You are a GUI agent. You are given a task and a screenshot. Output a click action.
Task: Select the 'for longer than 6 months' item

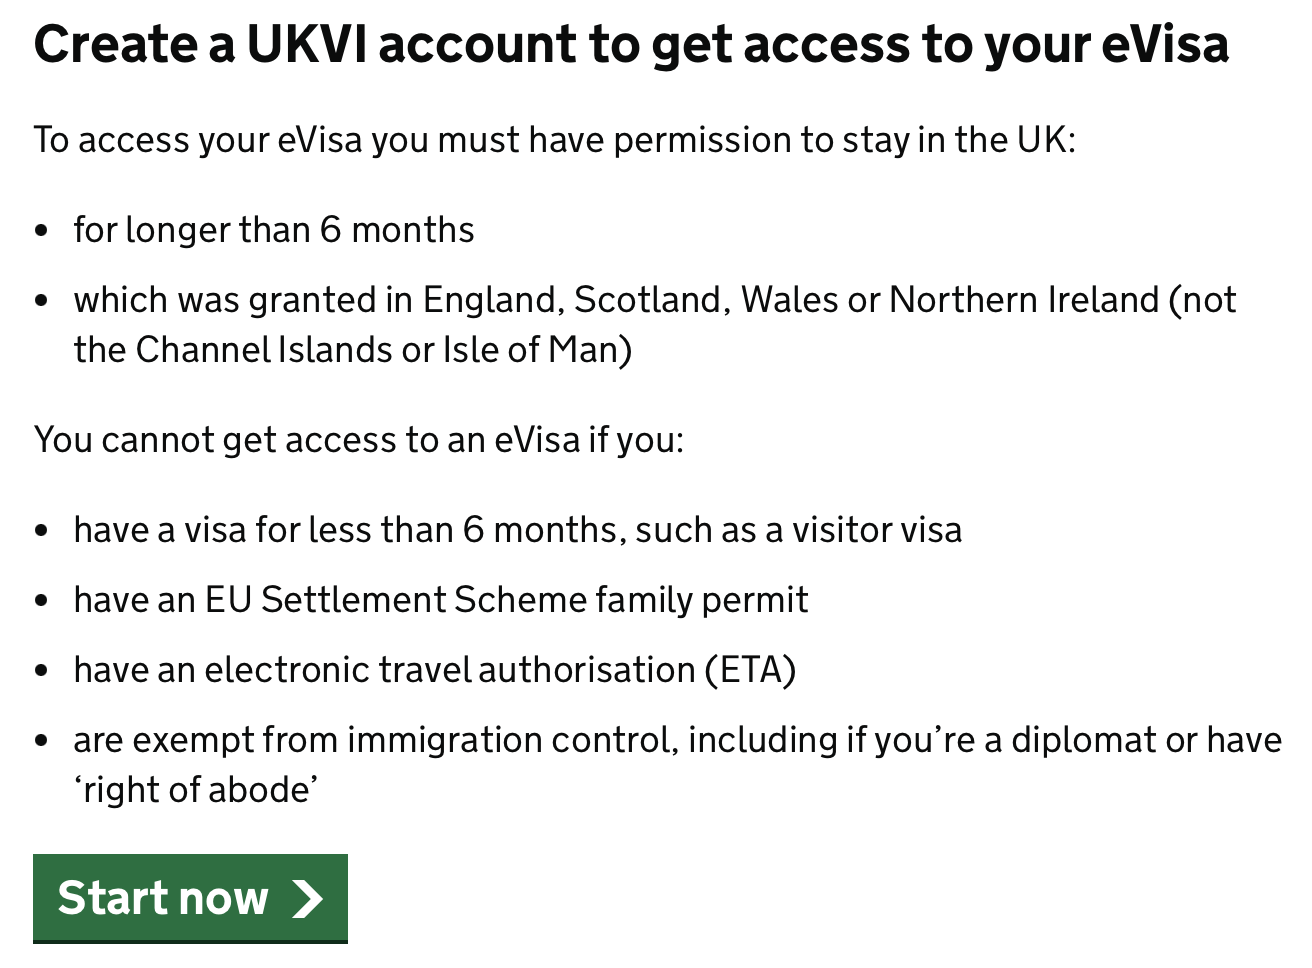point(274,230)
